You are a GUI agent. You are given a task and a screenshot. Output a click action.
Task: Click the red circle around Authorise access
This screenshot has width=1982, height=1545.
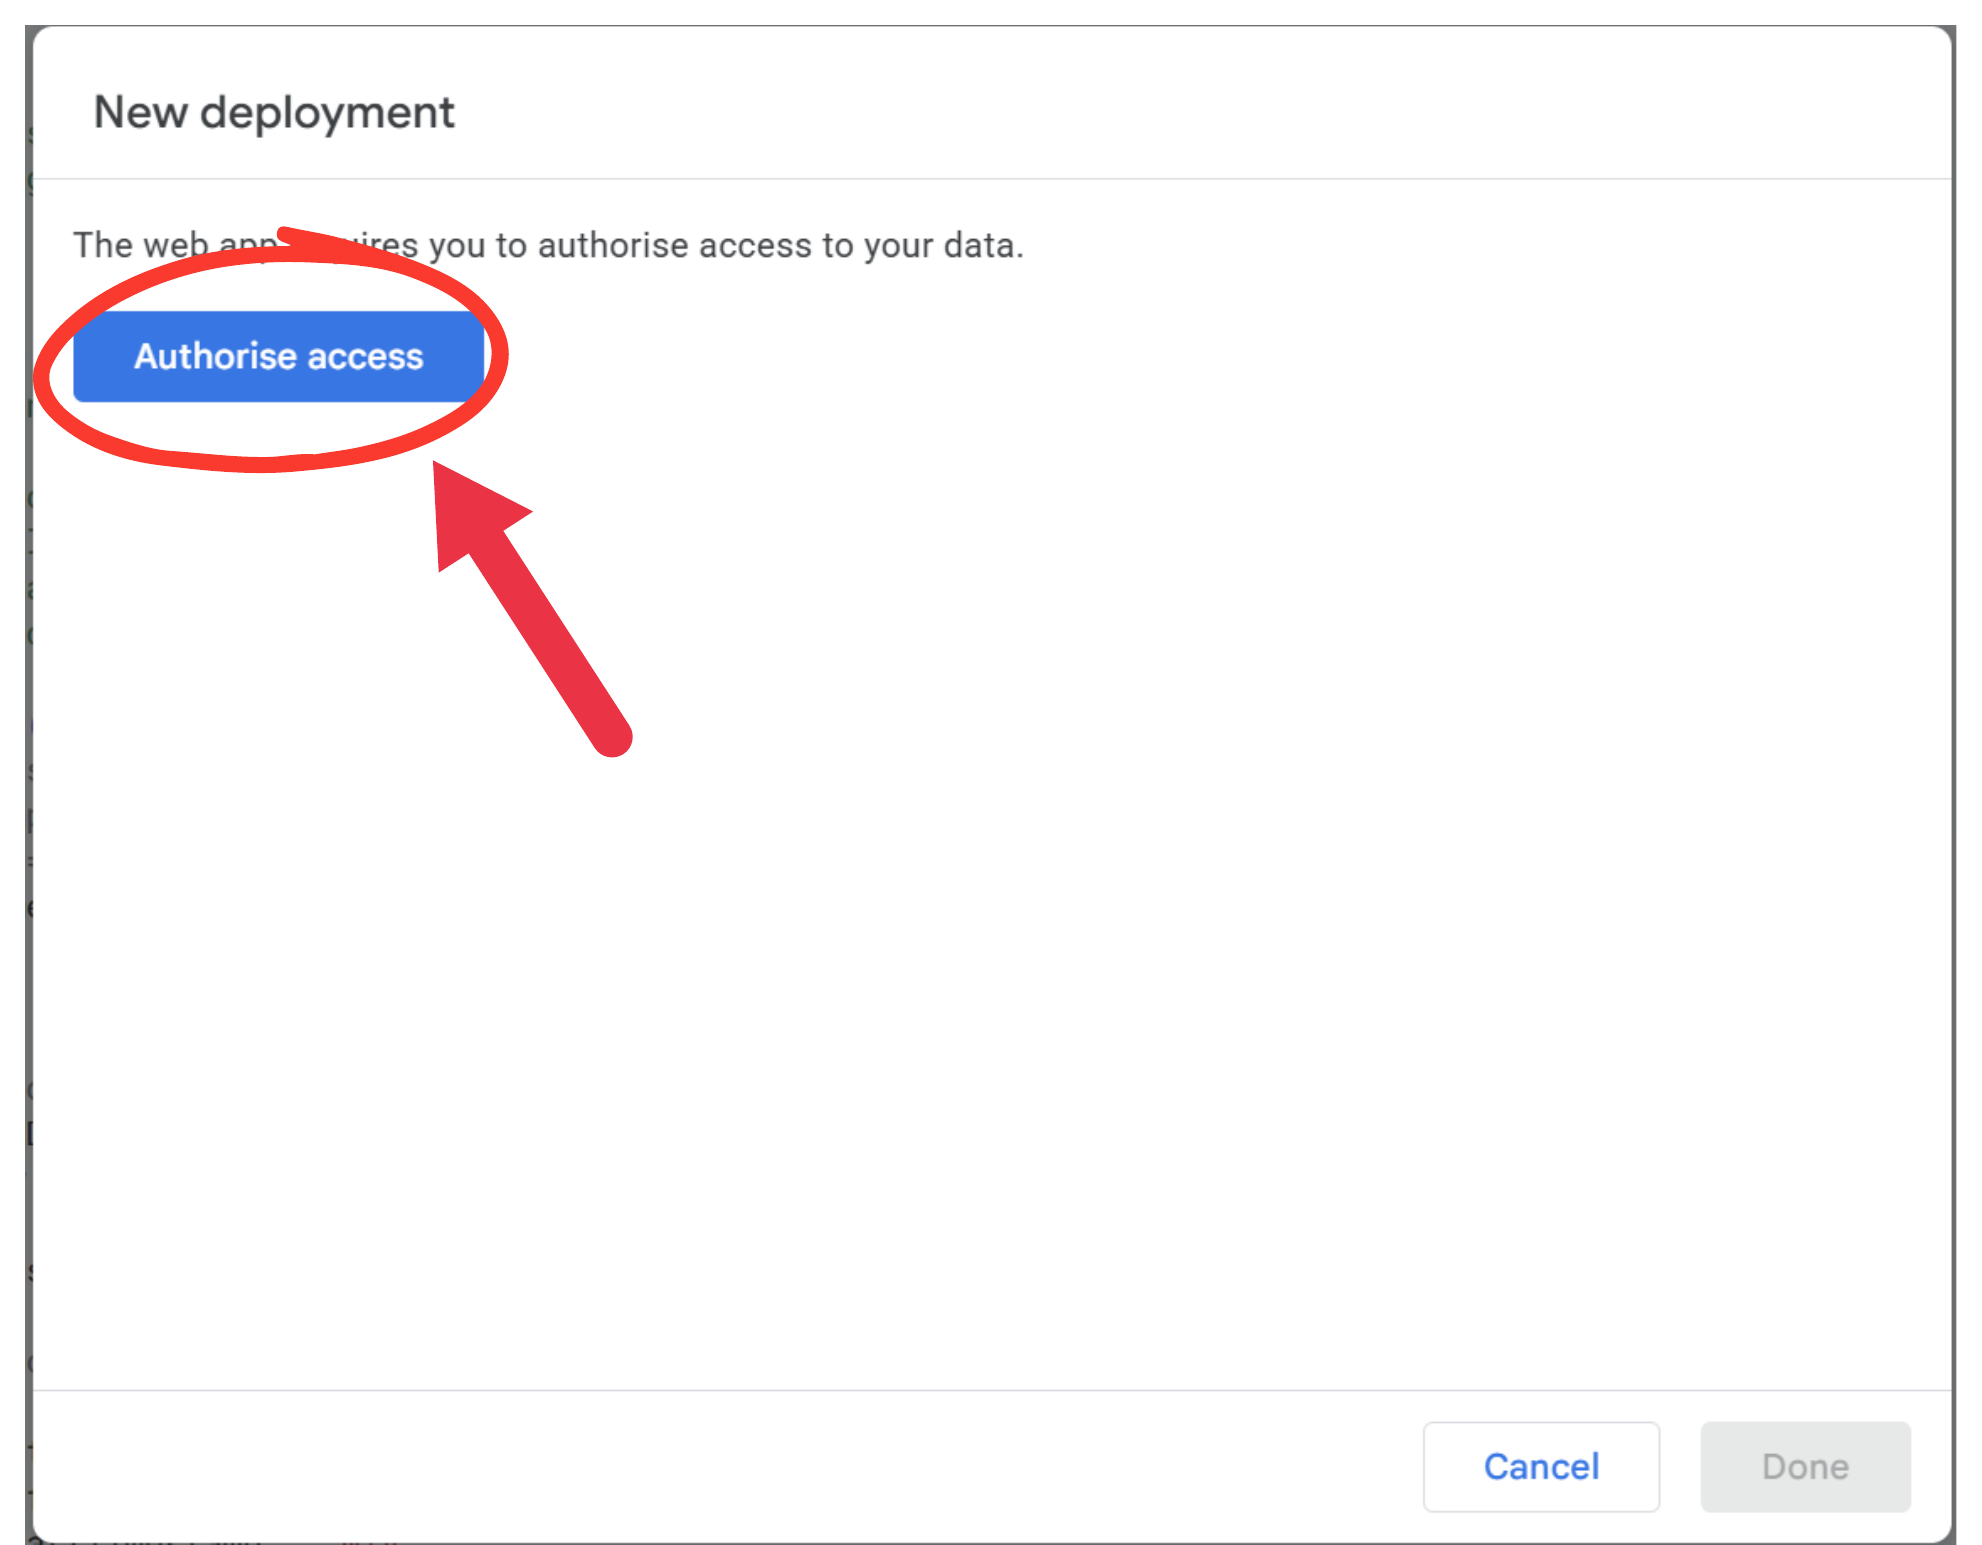272,350
